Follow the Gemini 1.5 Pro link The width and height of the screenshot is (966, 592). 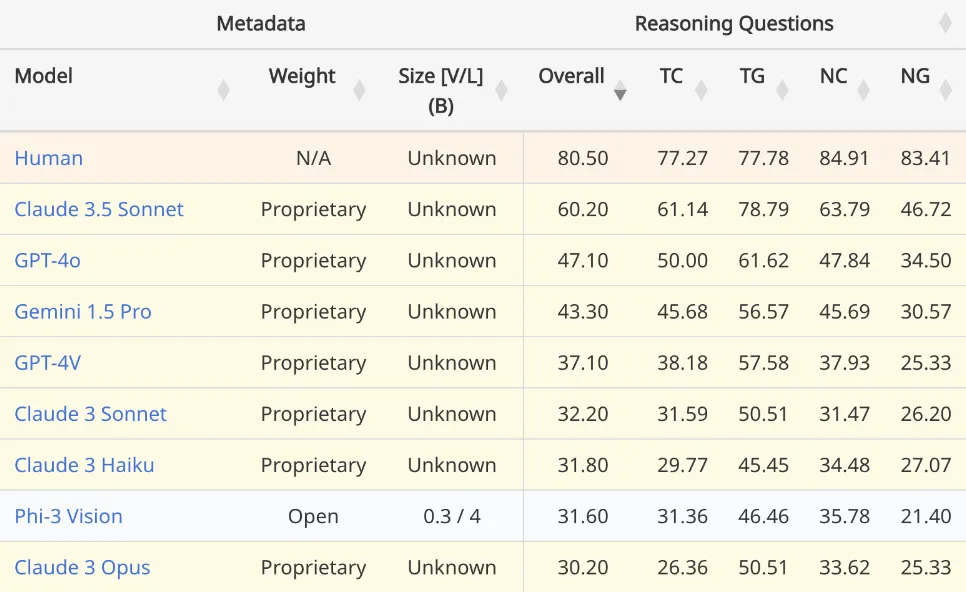(83, 311)
